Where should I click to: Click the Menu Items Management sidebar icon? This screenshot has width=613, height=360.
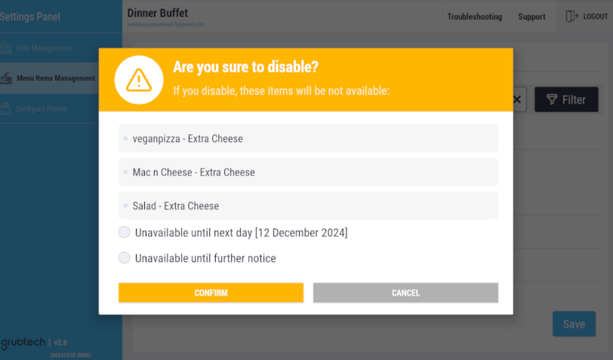pyautogui.click(x=6, y=78)
